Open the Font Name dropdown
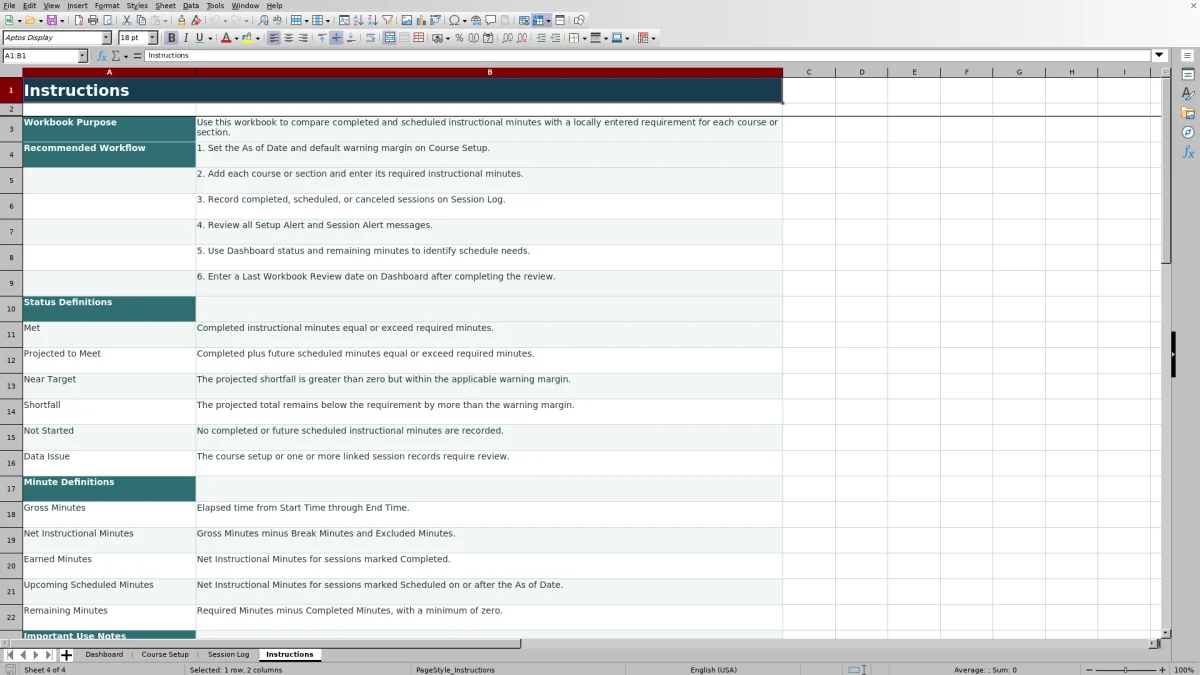Image resolution: width=1200 pixels, height=675 pixels. pyautogui.click(x=106, y=38)
